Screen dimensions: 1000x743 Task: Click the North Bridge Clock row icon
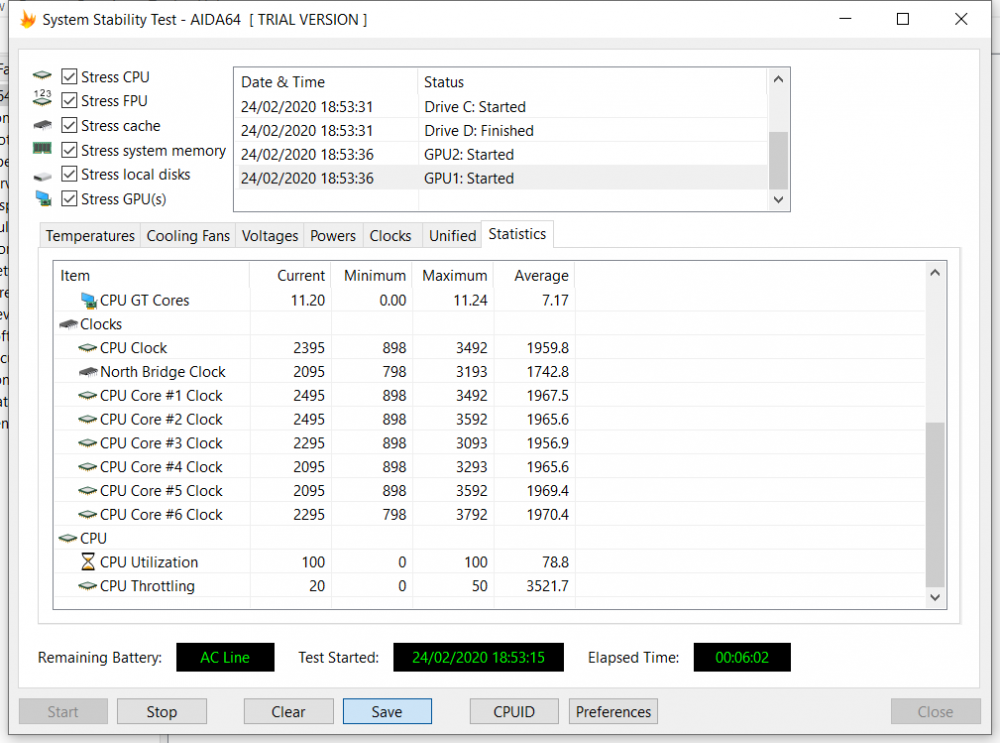[87, 372]
